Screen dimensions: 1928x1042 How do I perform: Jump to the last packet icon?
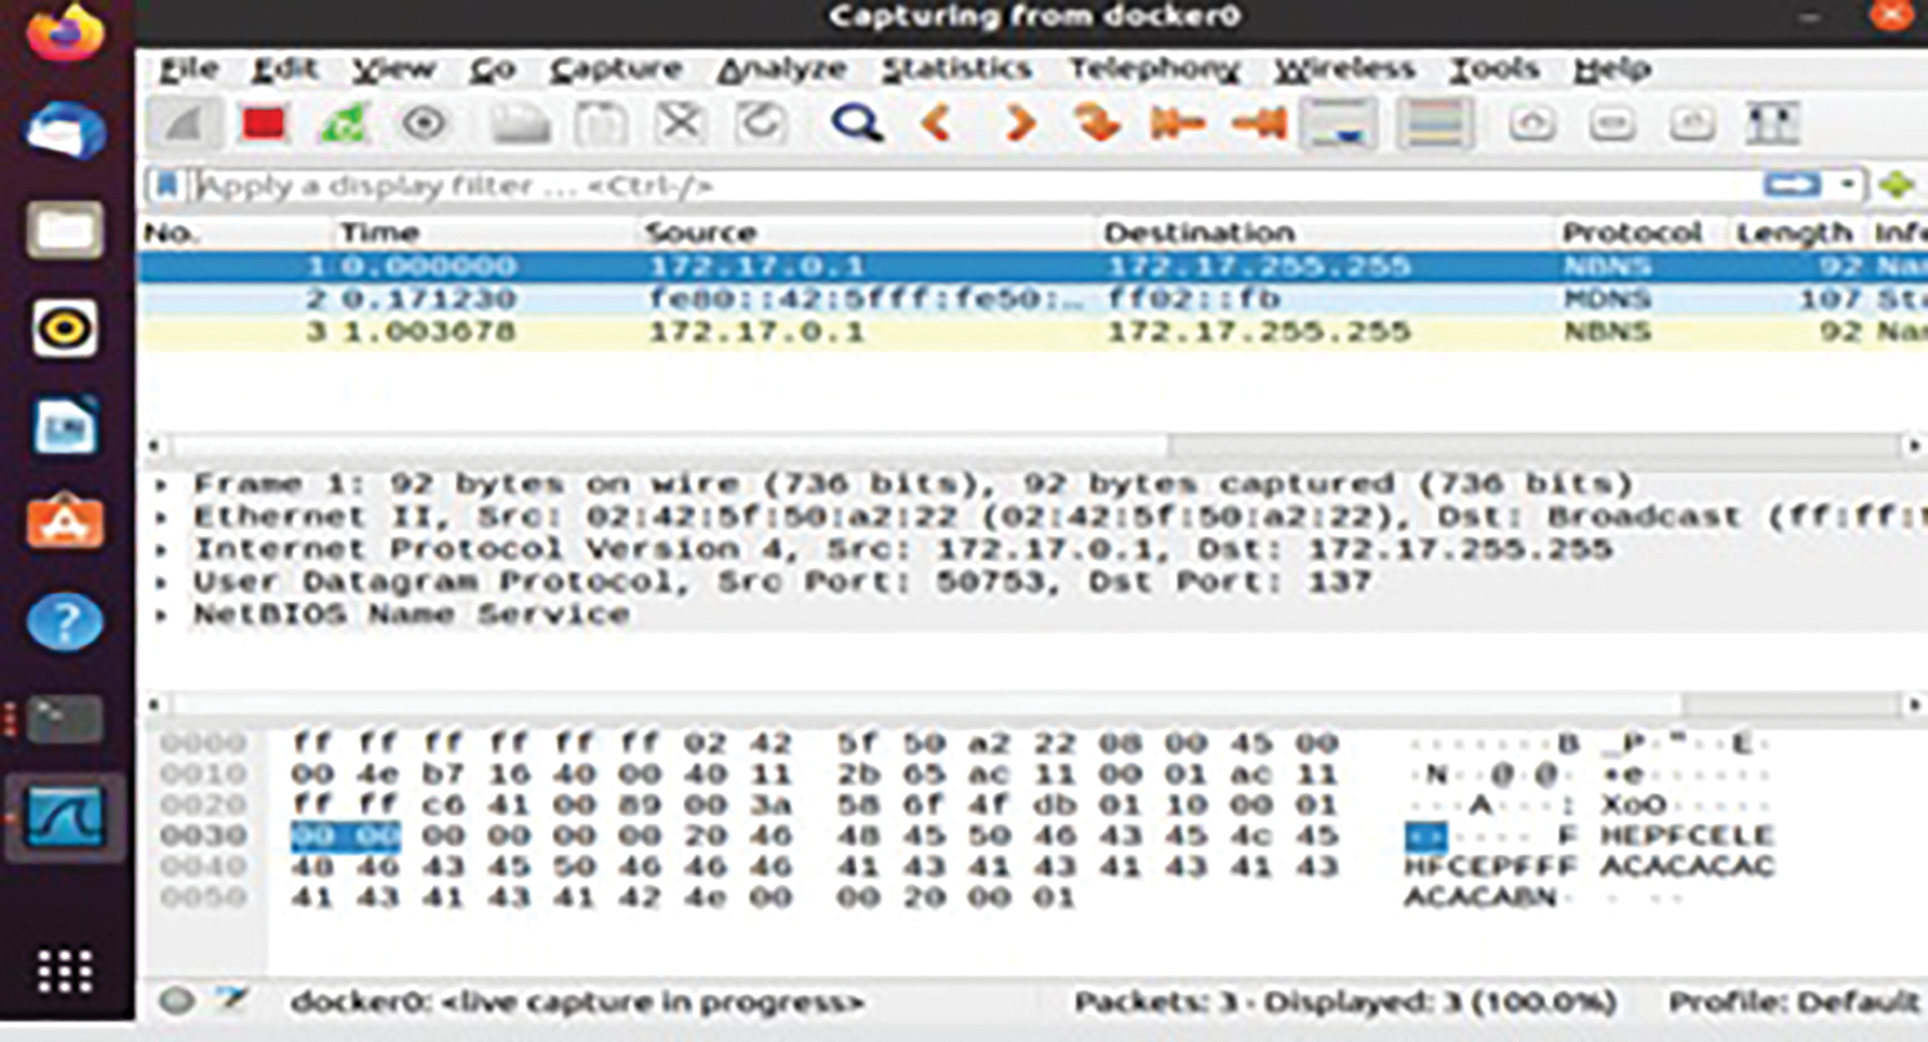pyautogui.click(x=1259, y=124)
